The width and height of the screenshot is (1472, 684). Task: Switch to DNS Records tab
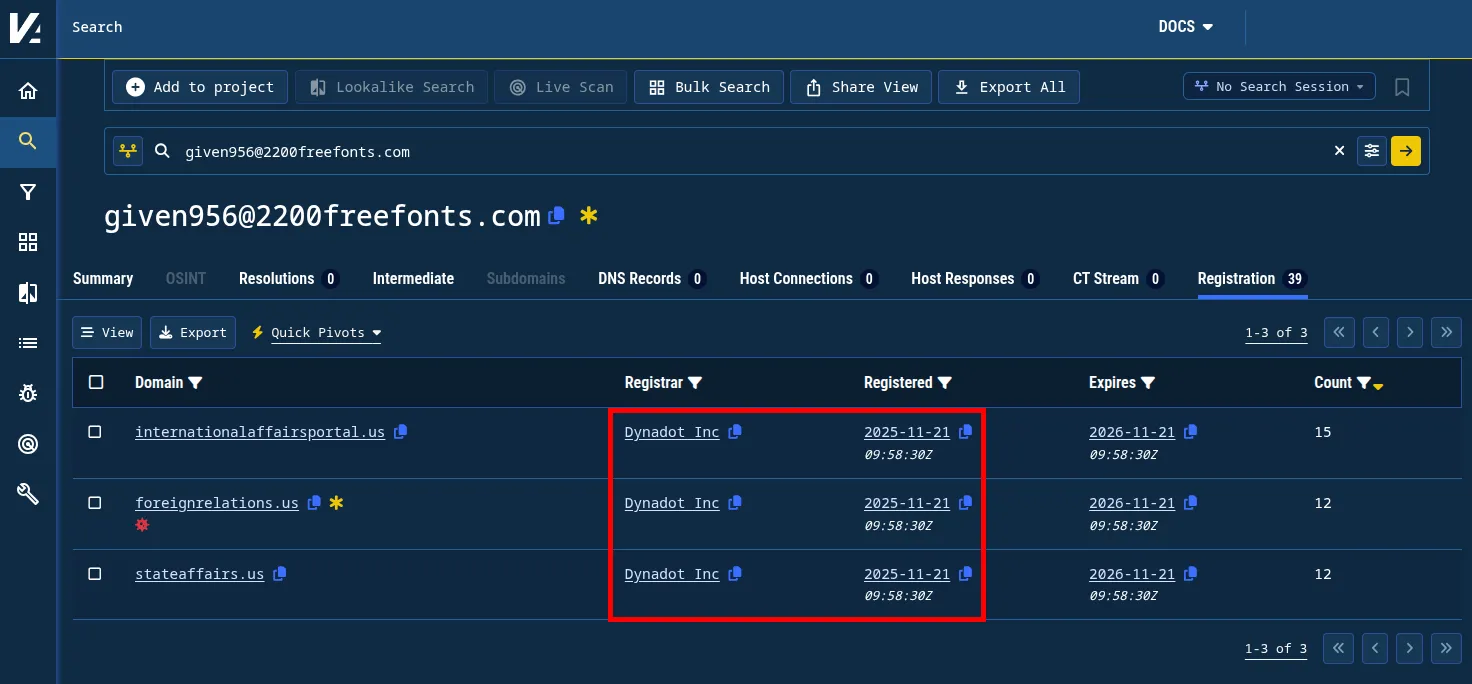(652, 279)
